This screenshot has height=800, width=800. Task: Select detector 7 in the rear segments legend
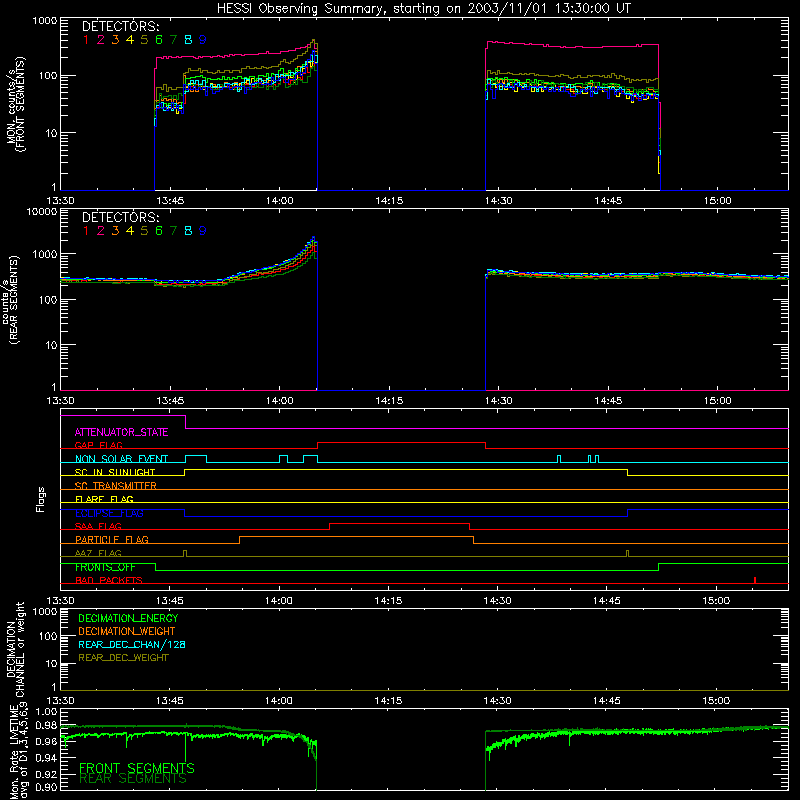click(x=173, y=231)
